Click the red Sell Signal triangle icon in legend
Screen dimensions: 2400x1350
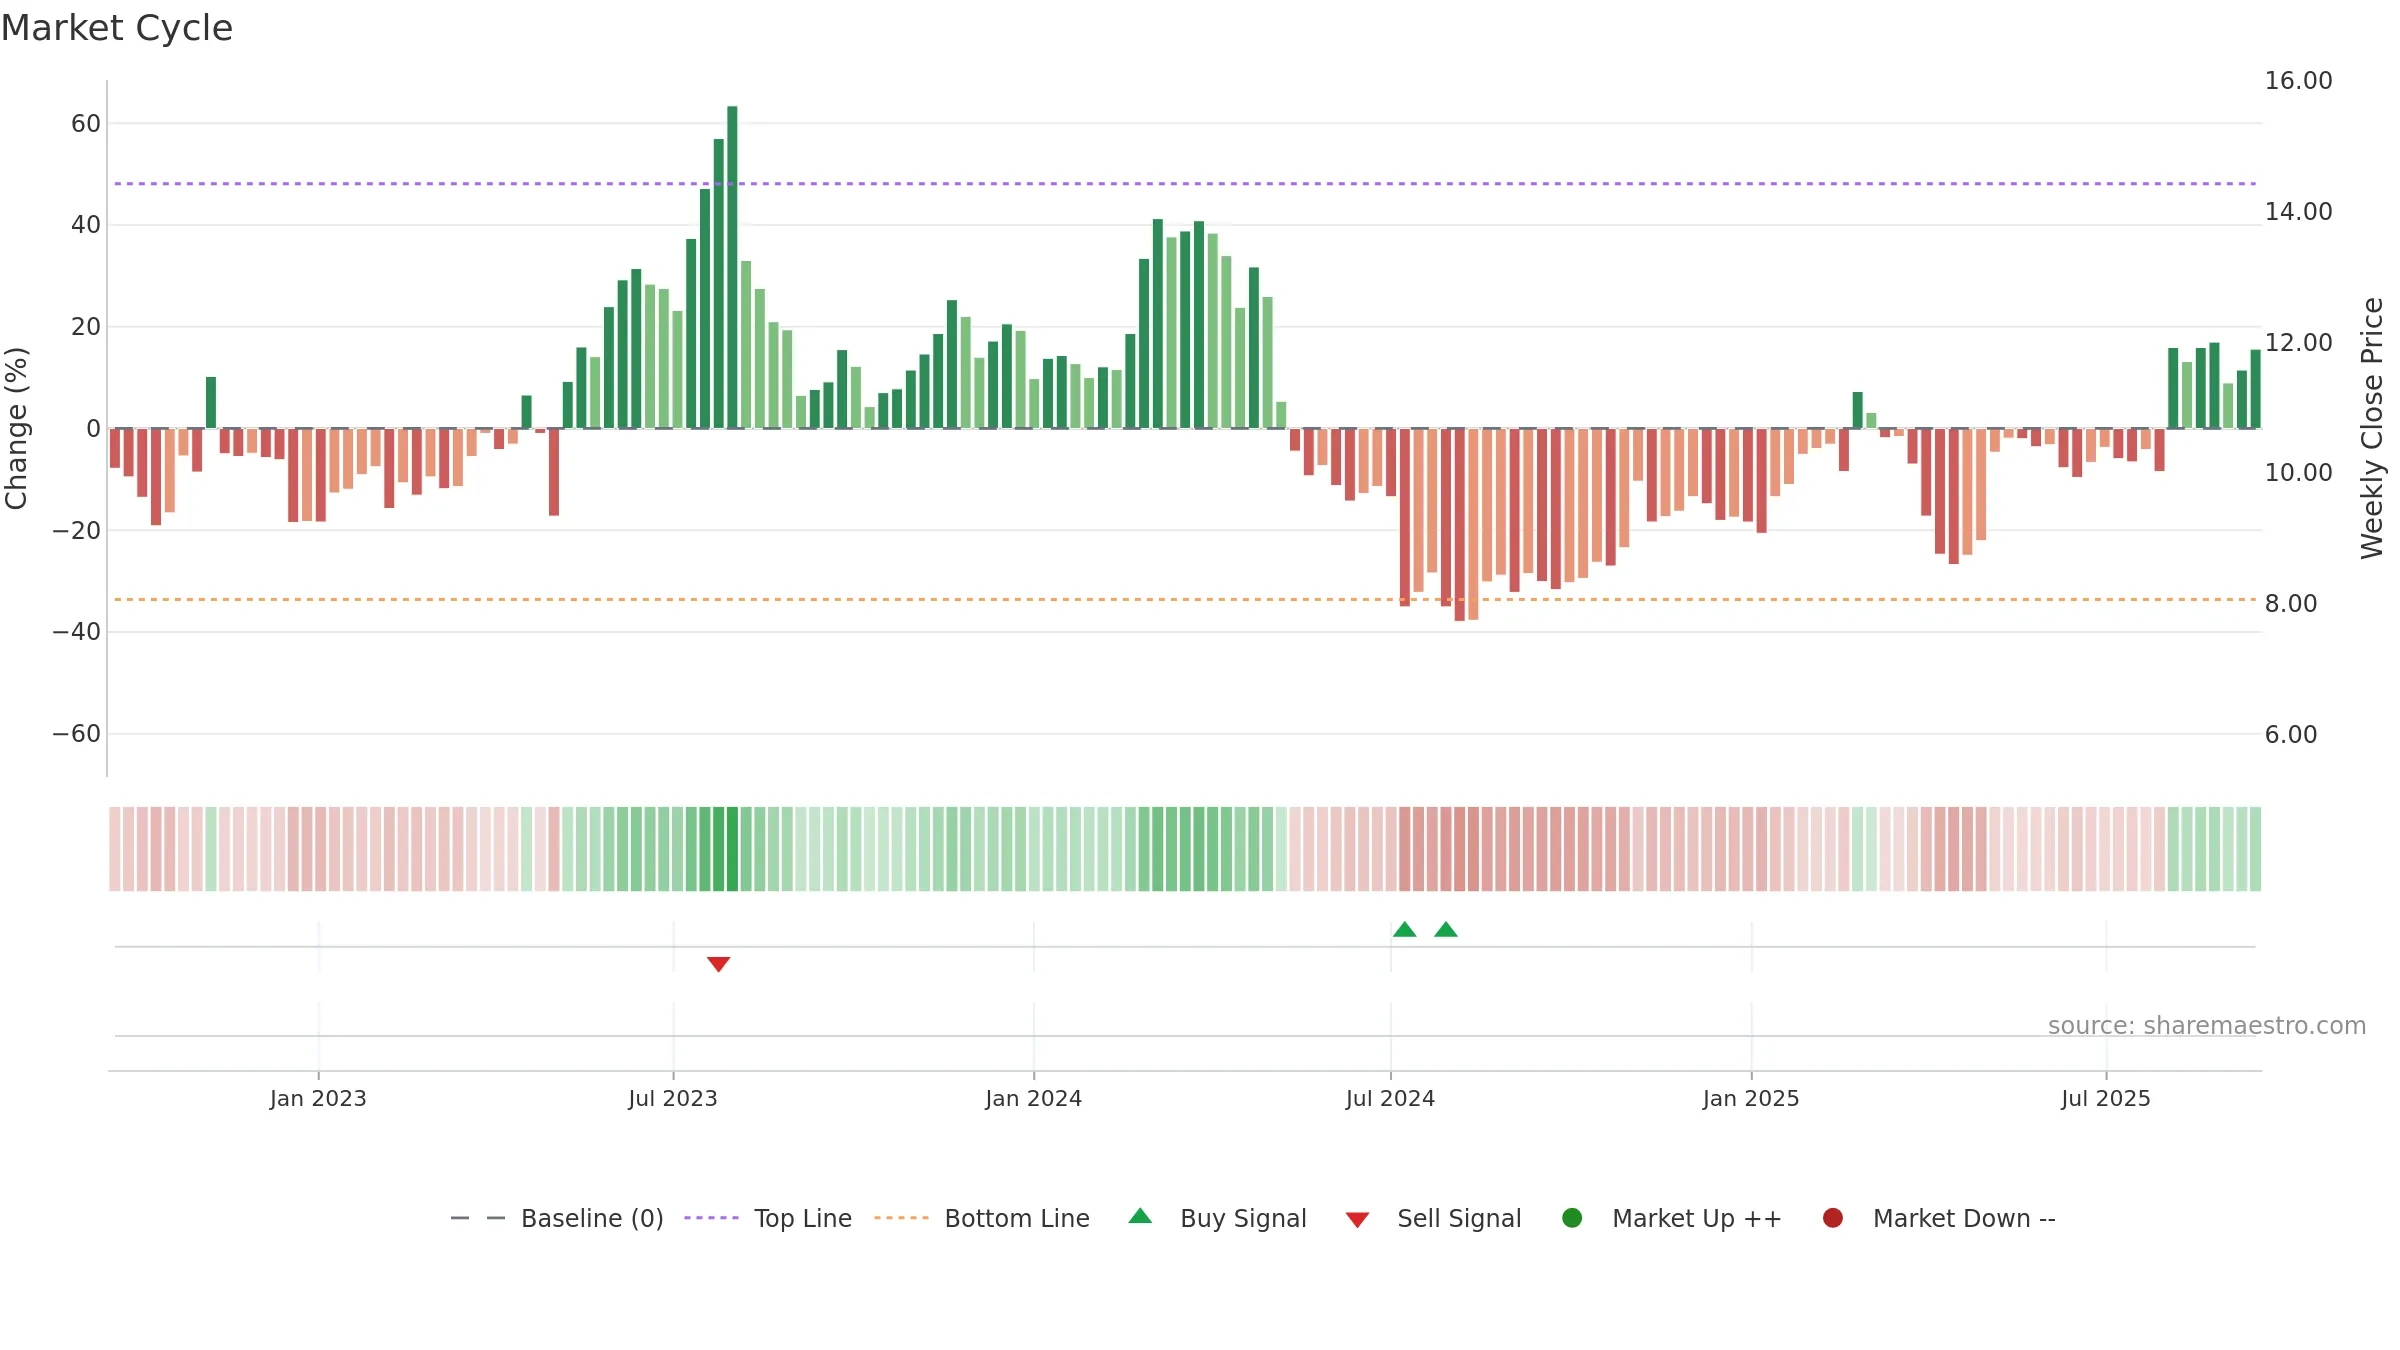tap(1357, 1220)
